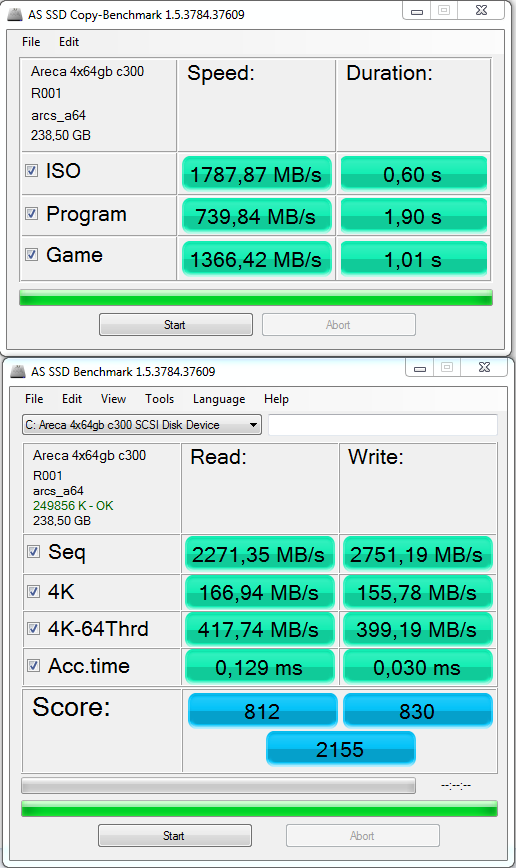Click the arcs_a64 driver label in Benchmark window

pyautogui.click(x=58, y=491)
